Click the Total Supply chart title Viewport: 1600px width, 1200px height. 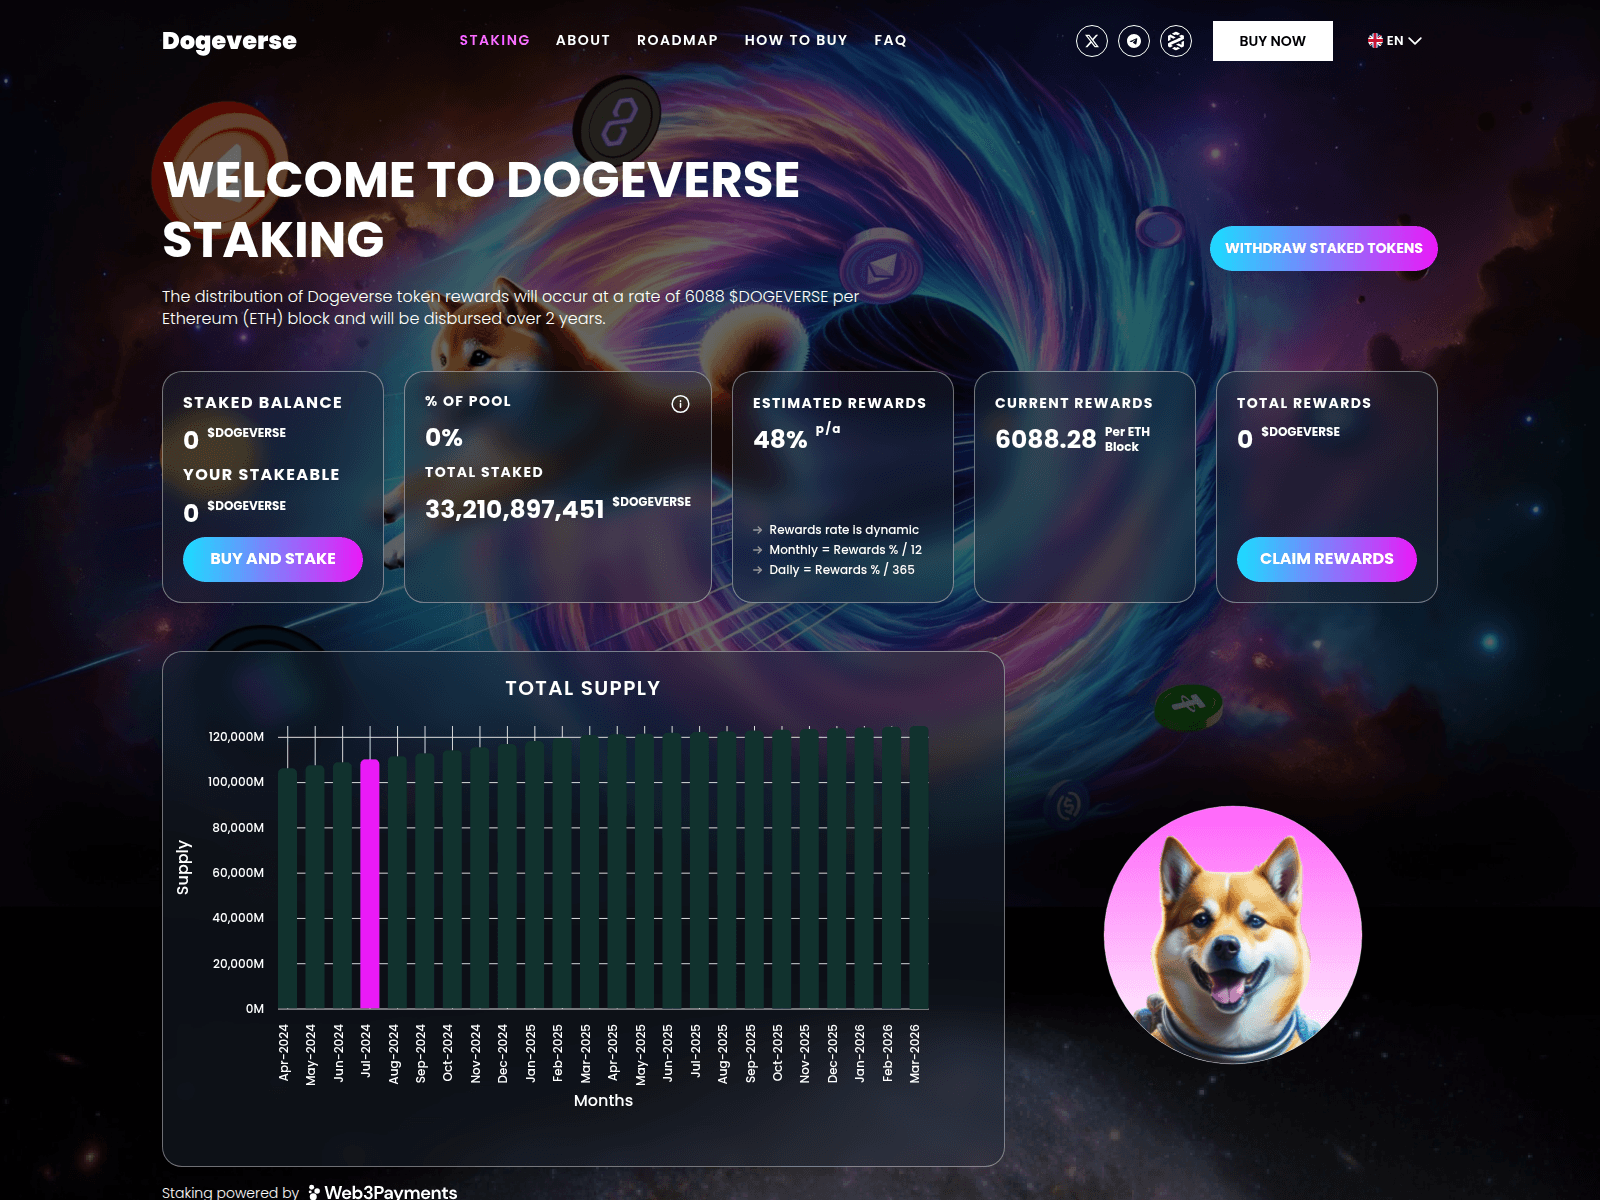pyautogui.click(x=583, y=688)
